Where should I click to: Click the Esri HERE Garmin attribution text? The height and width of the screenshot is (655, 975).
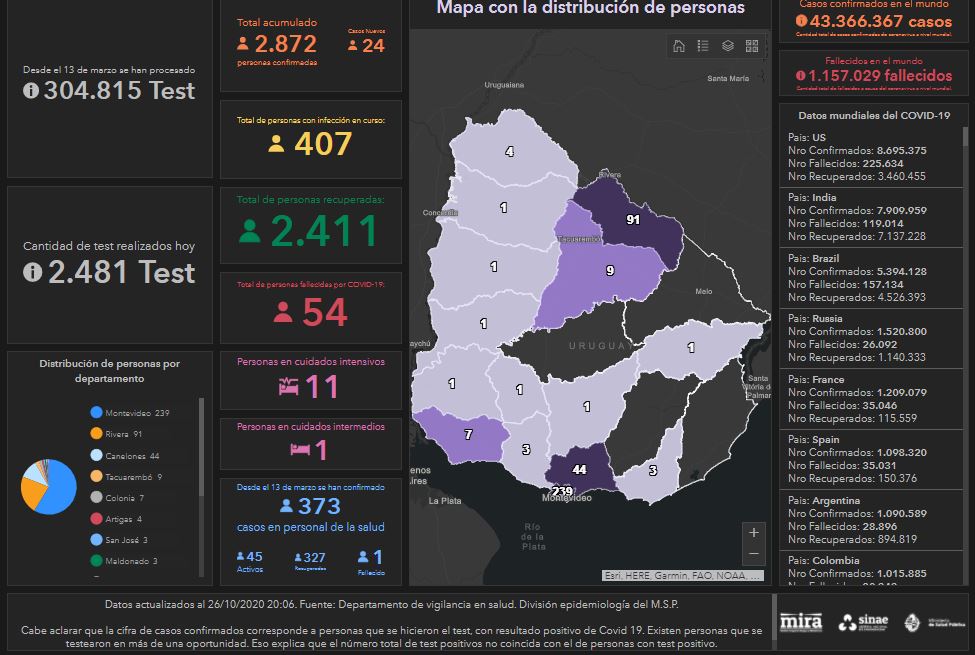point(683,576)
